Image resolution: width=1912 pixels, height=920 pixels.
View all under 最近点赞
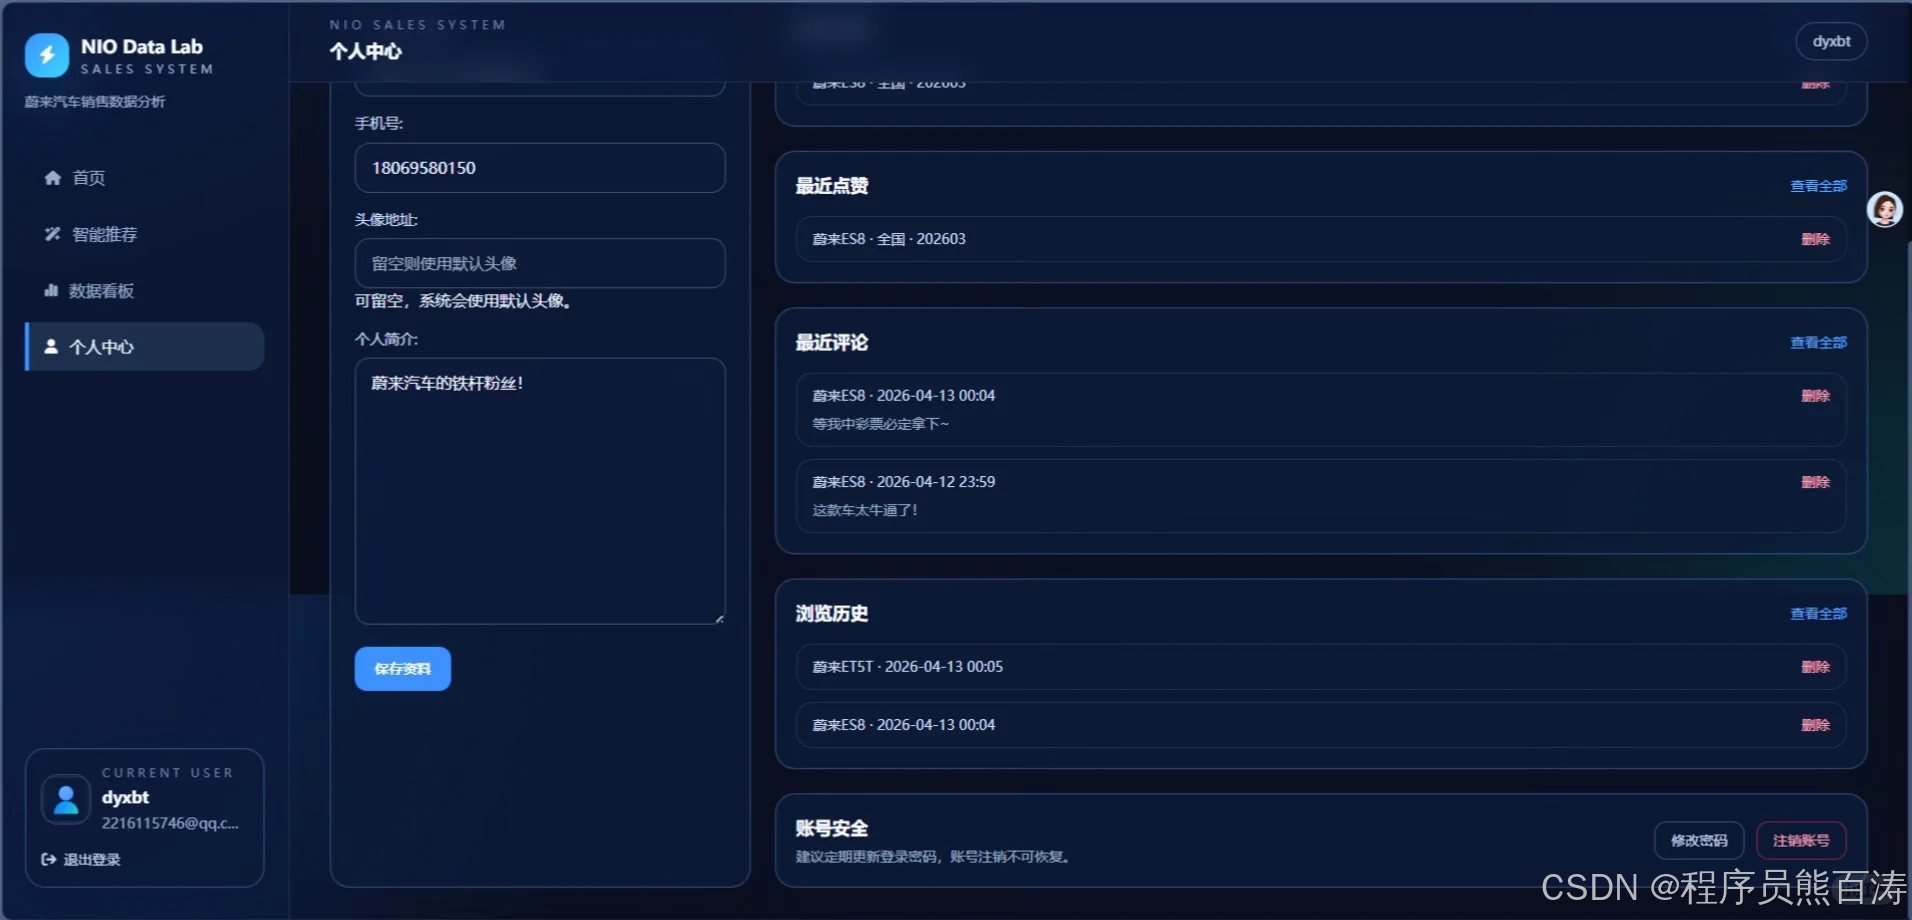coord(1818,186)
